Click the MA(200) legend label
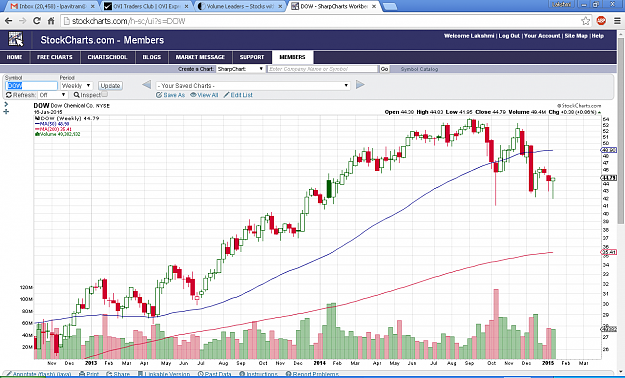The width and height of the screenshot is (625, 378). pos(53,129)
